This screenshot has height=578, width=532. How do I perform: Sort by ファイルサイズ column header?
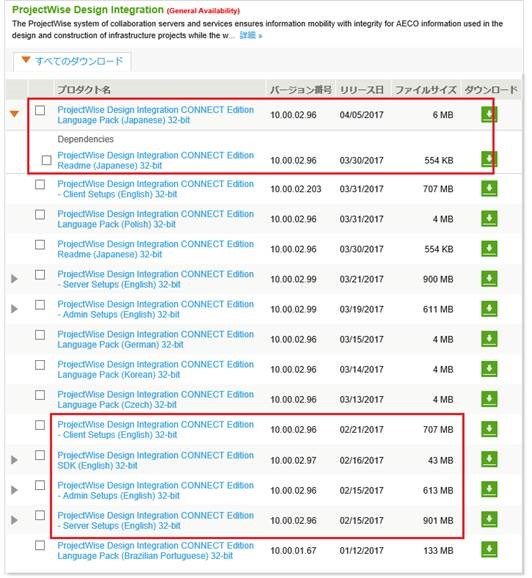tap(425, 90)
